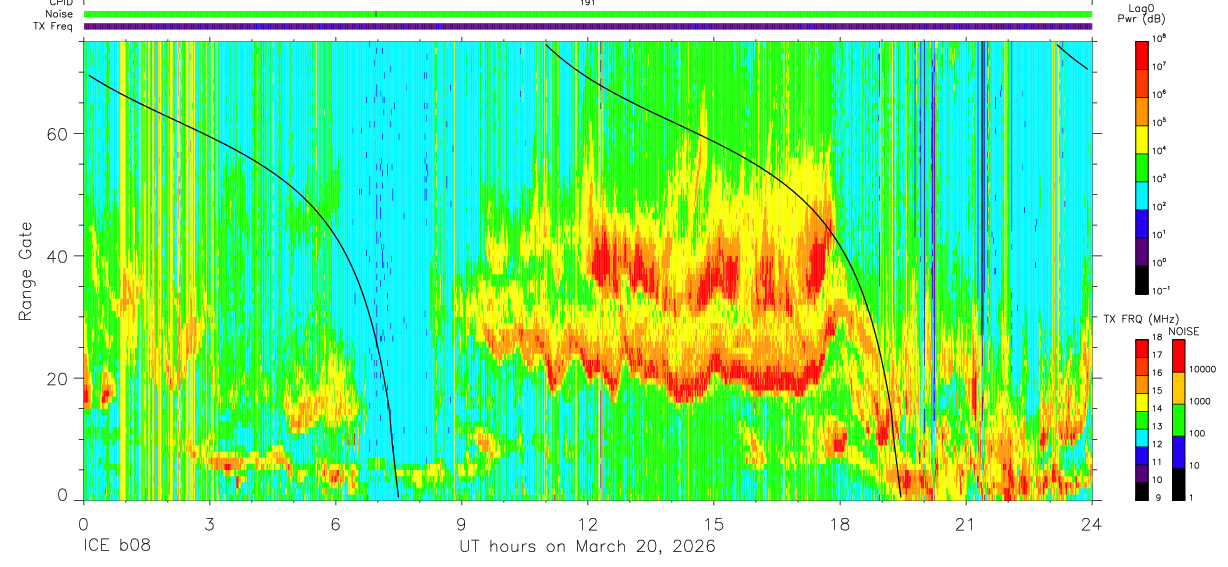Click the x-axis tick label 15
The width and height of the screenshot is (1228, 567).
[714, 523]
